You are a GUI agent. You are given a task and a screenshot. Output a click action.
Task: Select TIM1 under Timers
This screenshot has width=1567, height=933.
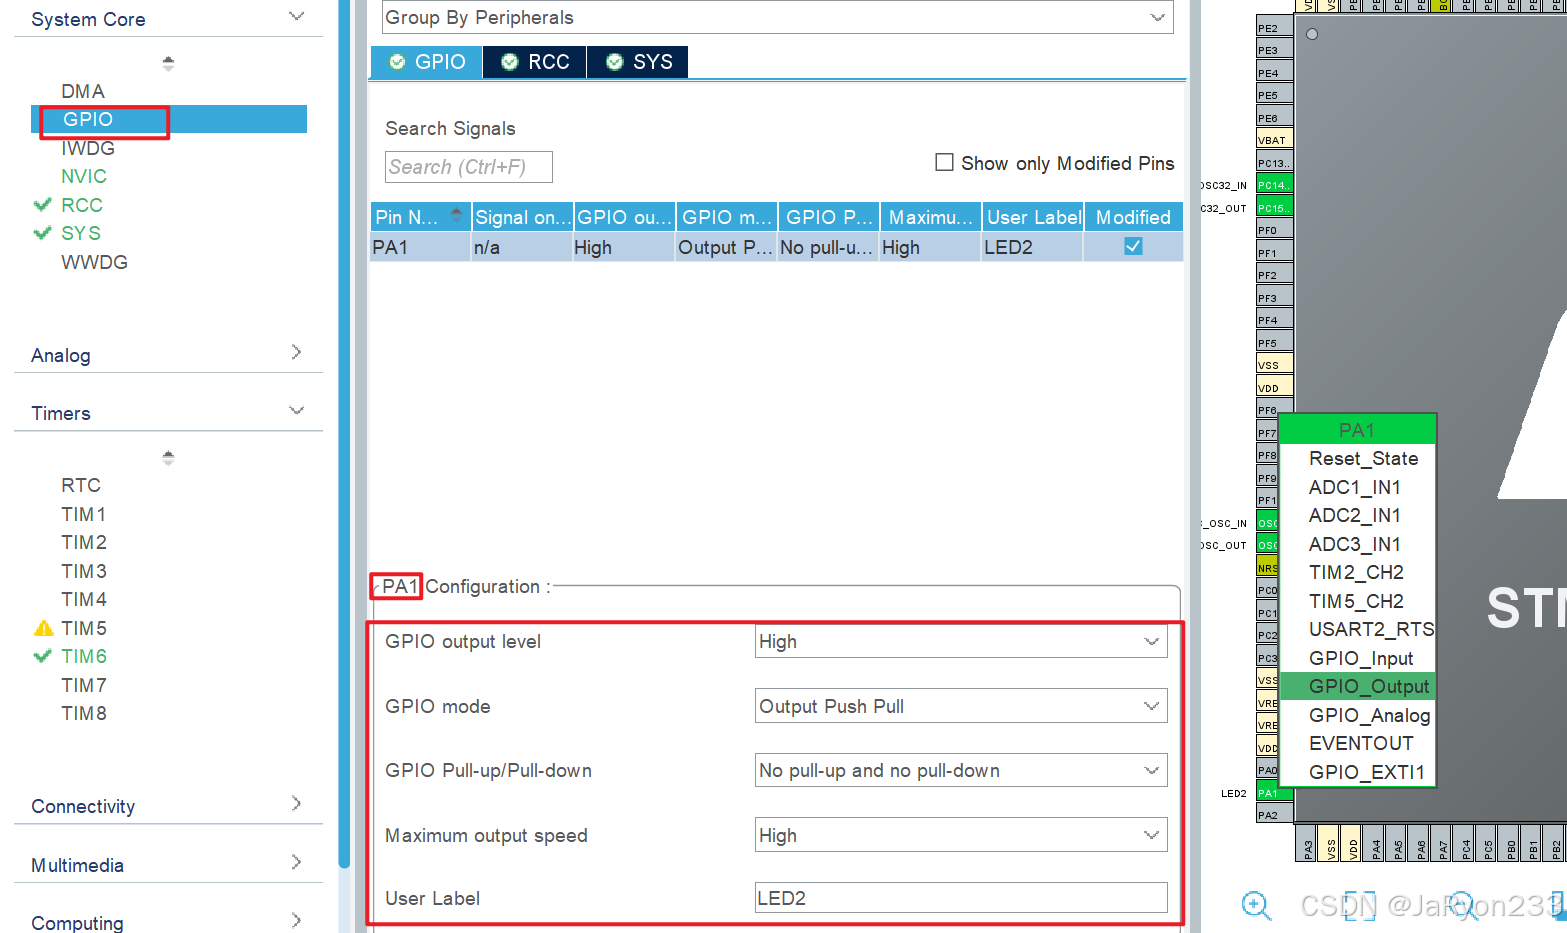pos(84,514)
